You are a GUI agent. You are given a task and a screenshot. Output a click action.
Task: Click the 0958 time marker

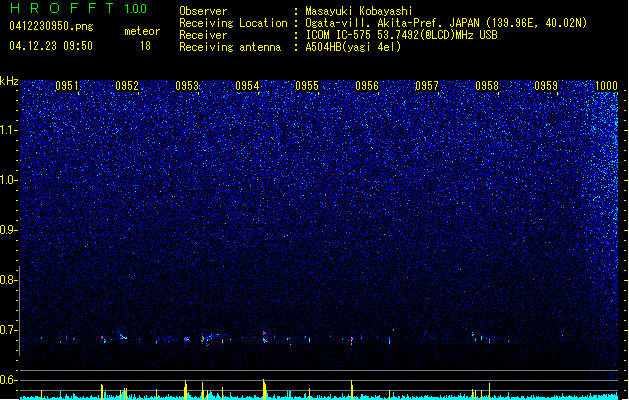point(487,86)
